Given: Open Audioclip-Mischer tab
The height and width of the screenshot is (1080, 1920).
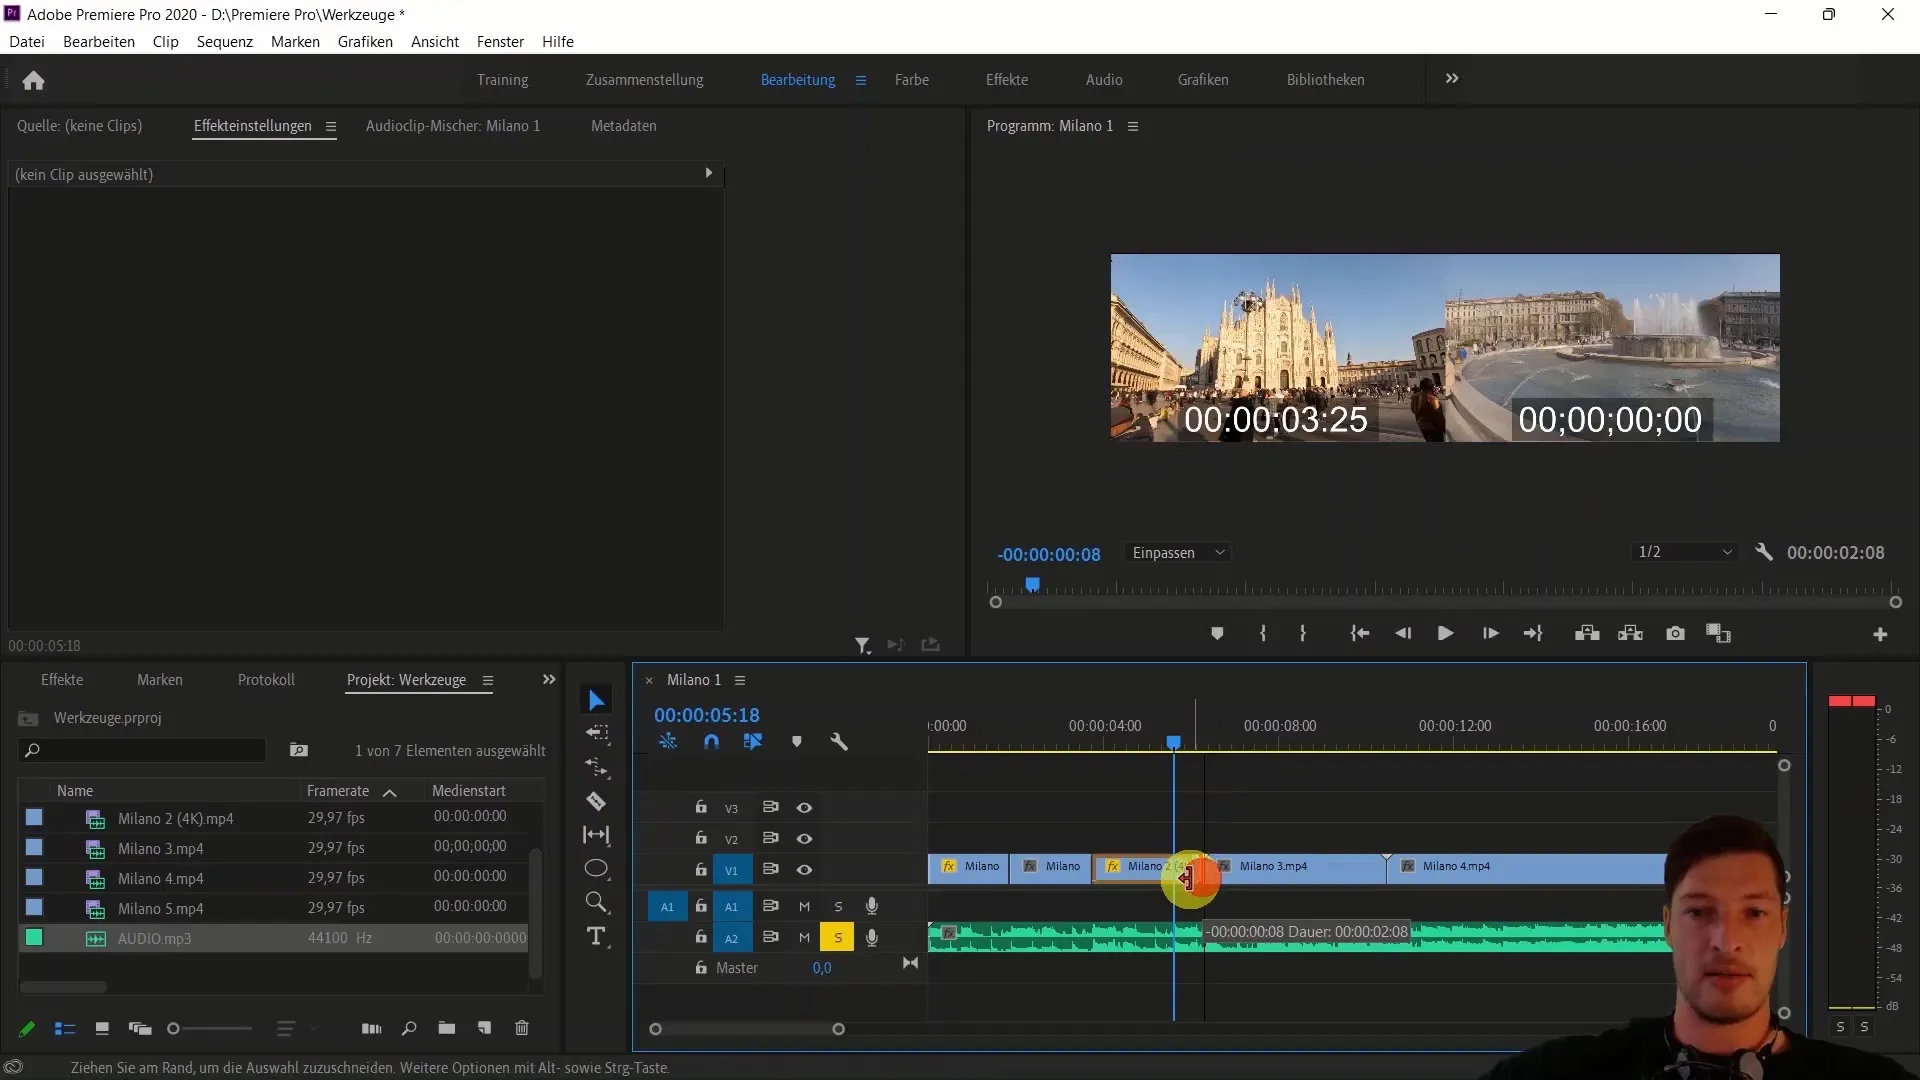Looking at the screenshot, I should click(453, 126).
